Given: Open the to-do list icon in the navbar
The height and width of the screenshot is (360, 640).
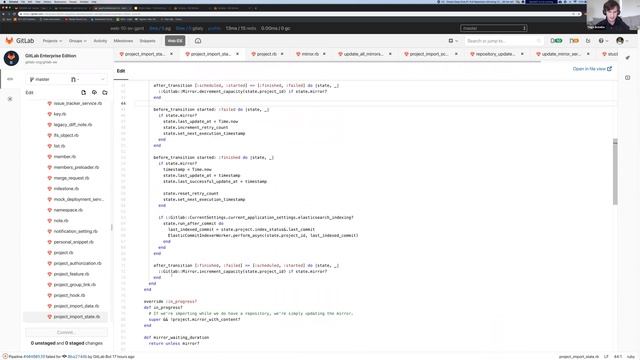Looking at the screenshot, I should pyautogui.click(x=588, y=41).
